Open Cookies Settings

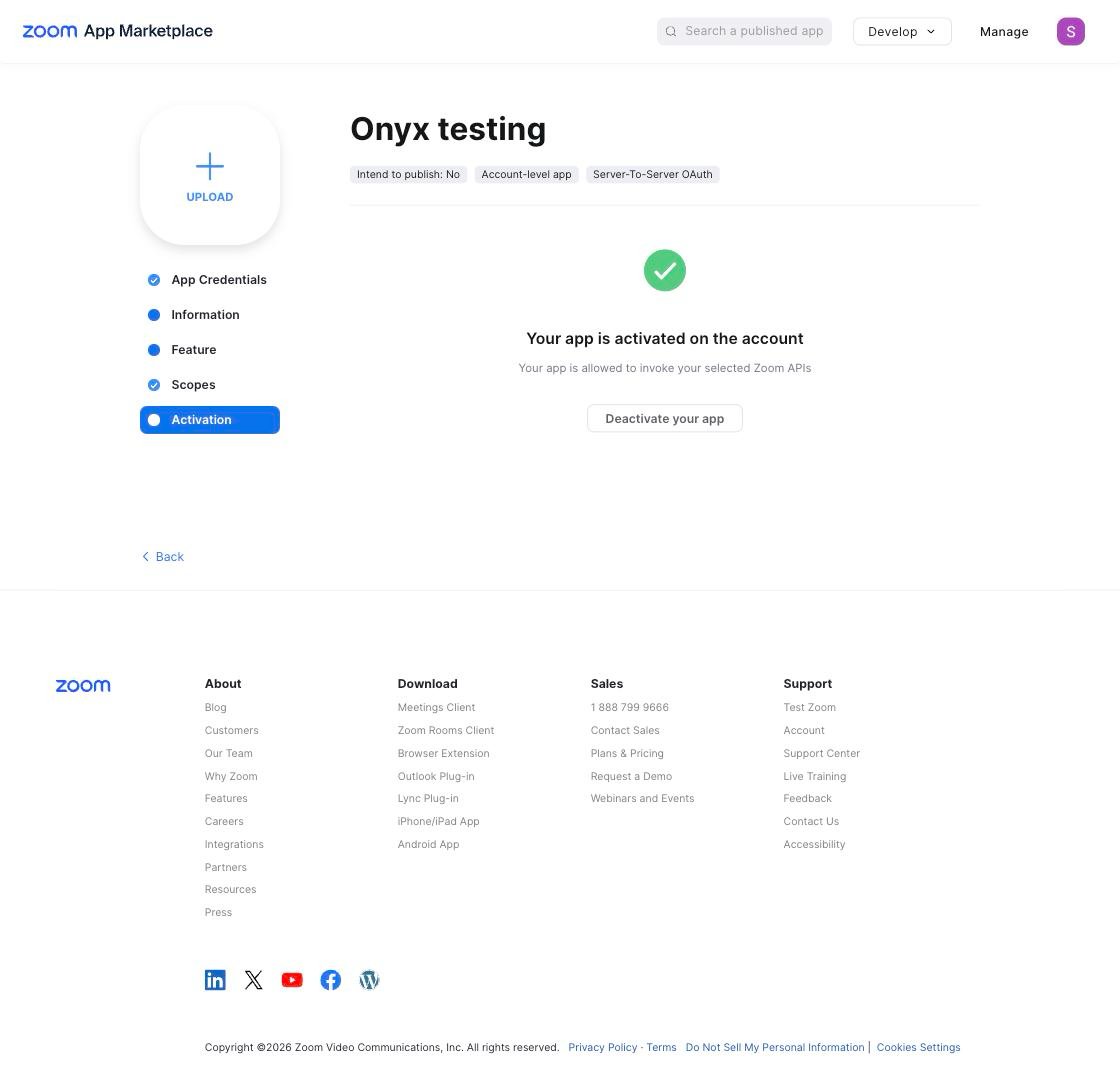pos(918,1047)
